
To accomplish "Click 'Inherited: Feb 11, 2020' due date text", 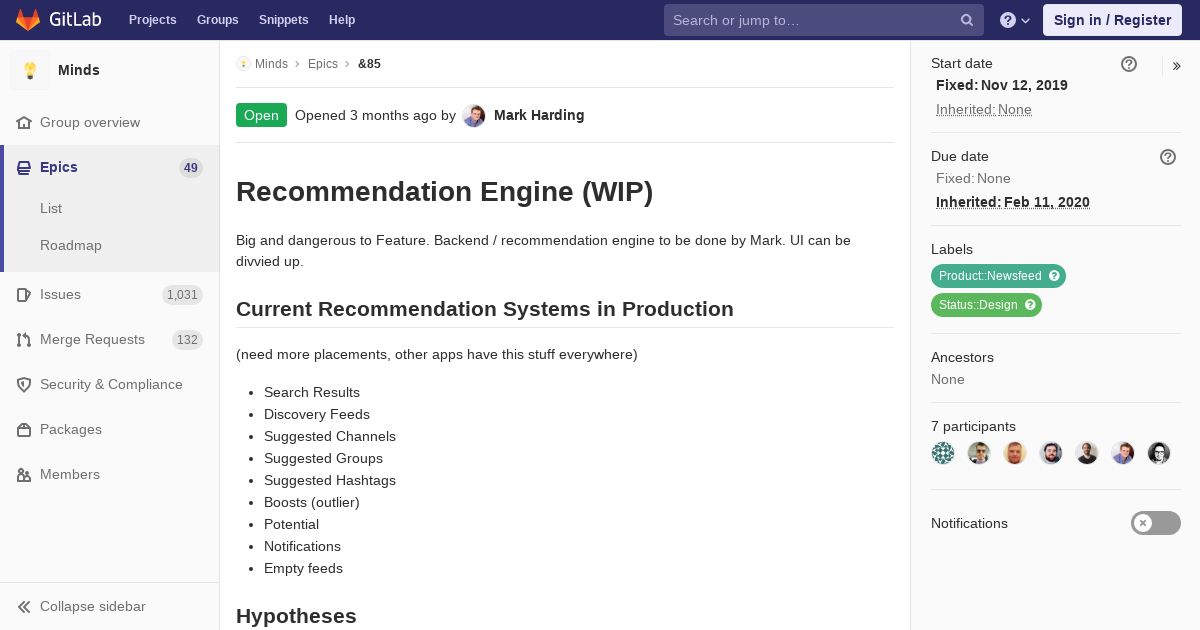I will point(1013,202).
